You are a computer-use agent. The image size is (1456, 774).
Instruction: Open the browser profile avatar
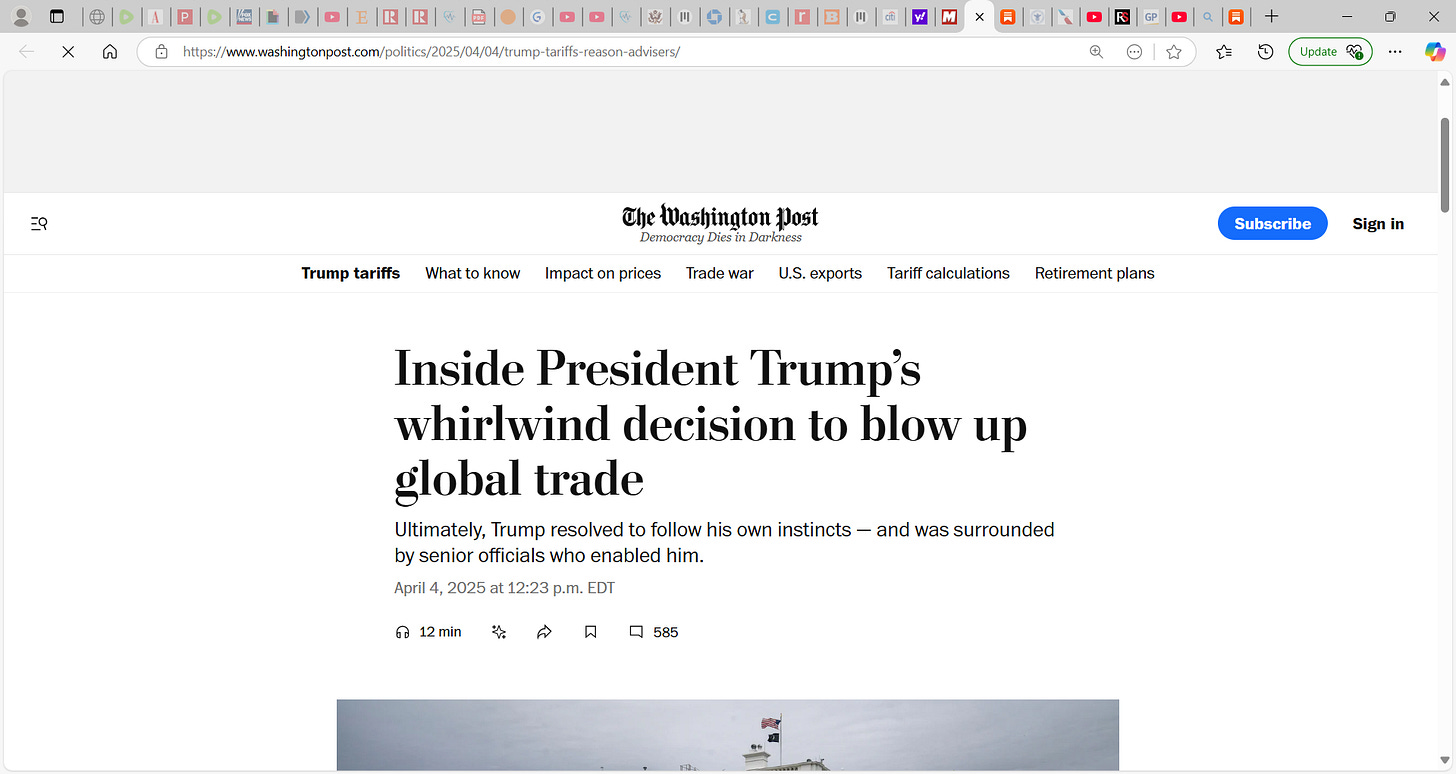point(19,17)
